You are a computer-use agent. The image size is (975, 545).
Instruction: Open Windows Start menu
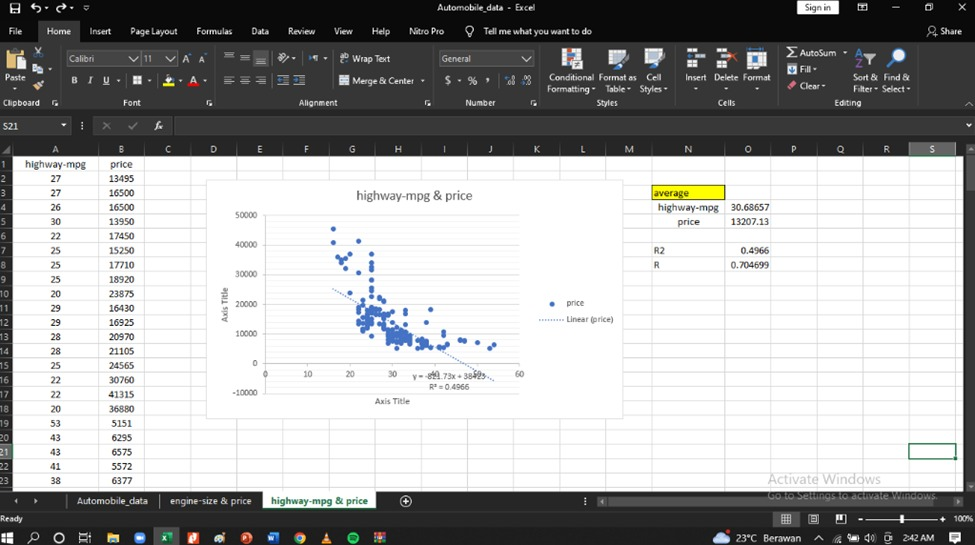point(7,537)
